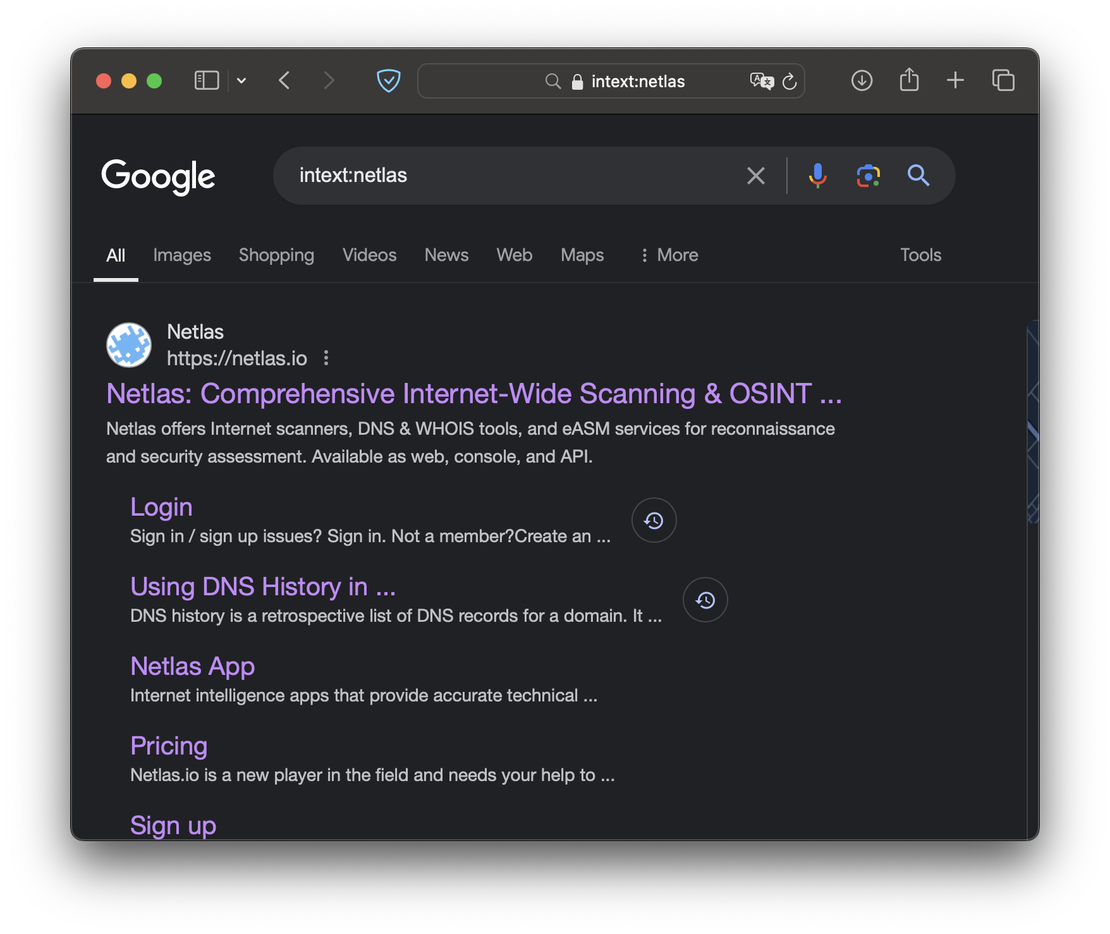Open the three-dot menu next to netlas.io

(x=325, y=357)
